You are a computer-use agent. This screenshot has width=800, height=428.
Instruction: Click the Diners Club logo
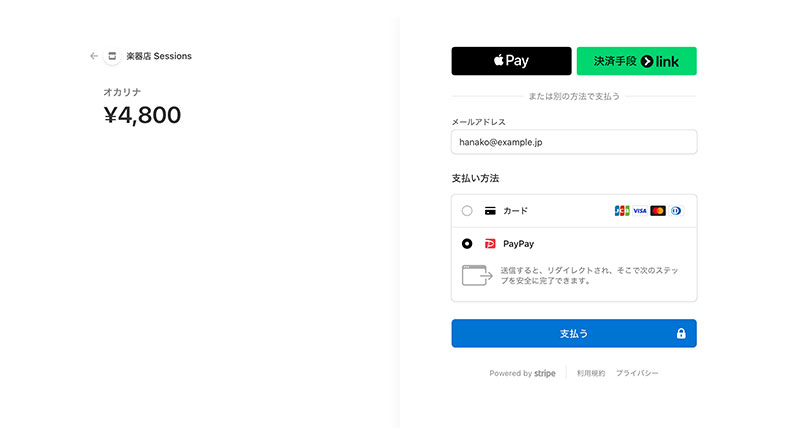[x=676, y=211]
